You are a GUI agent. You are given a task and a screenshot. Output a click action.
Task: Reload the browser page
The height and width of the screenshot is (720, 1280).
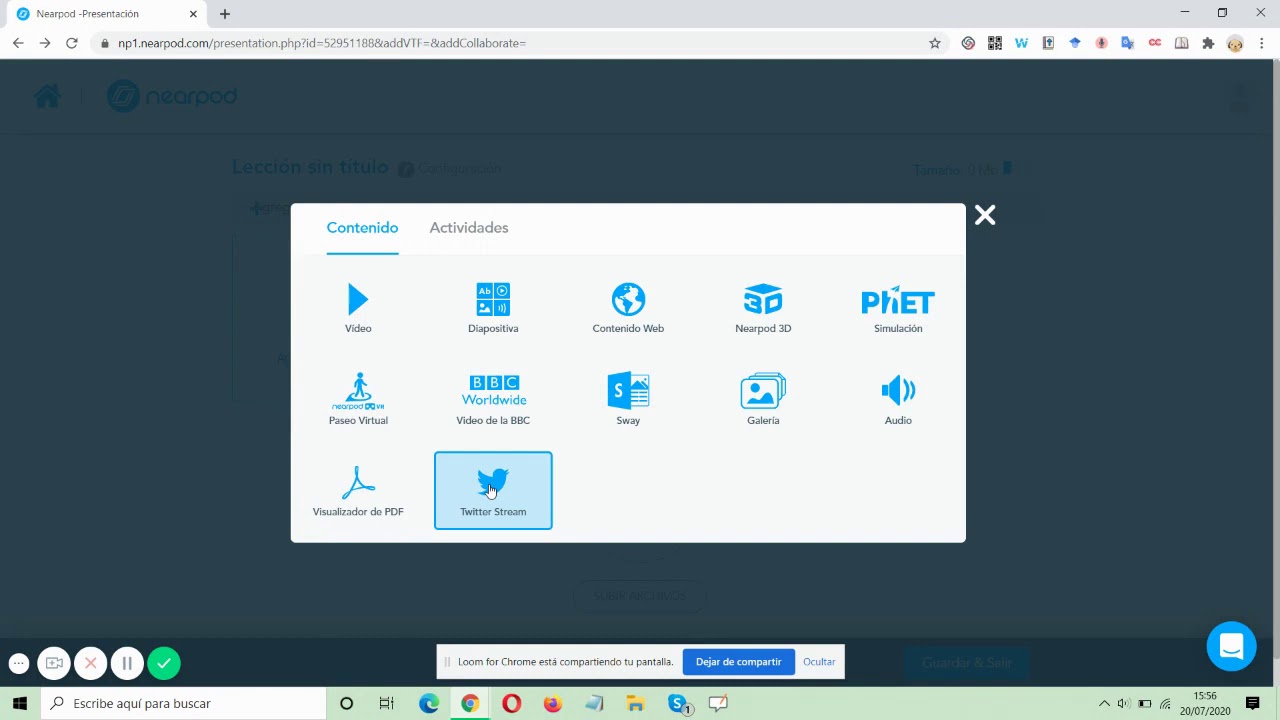tap(72, 43)
